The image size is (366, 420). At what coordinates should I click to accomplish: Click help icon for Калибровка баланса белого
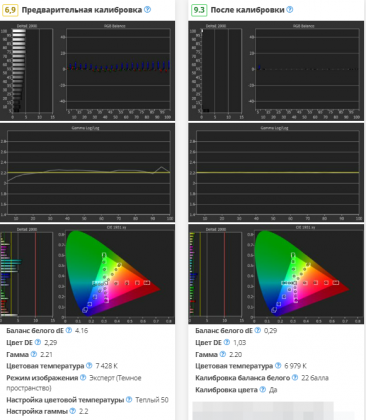point(295,378)
